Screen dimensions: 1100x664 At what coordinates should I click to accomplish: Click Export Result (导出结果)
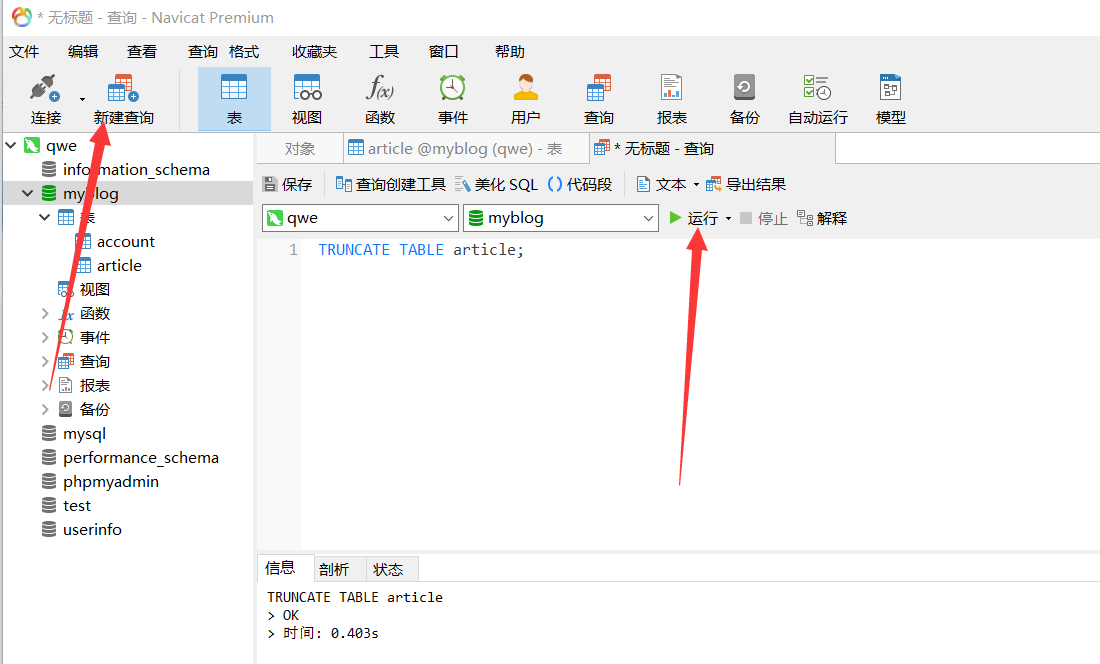[x=746, y=184]
